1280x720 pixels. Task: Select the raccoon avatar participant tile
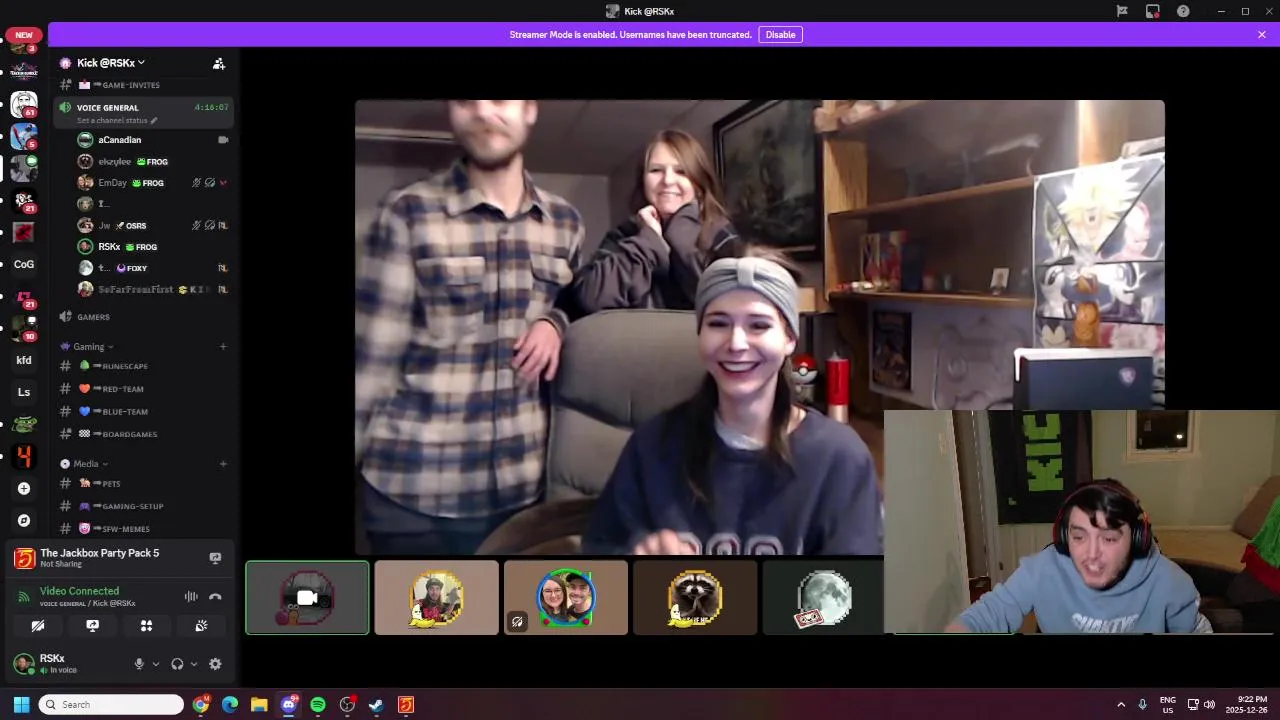[695, 598]
